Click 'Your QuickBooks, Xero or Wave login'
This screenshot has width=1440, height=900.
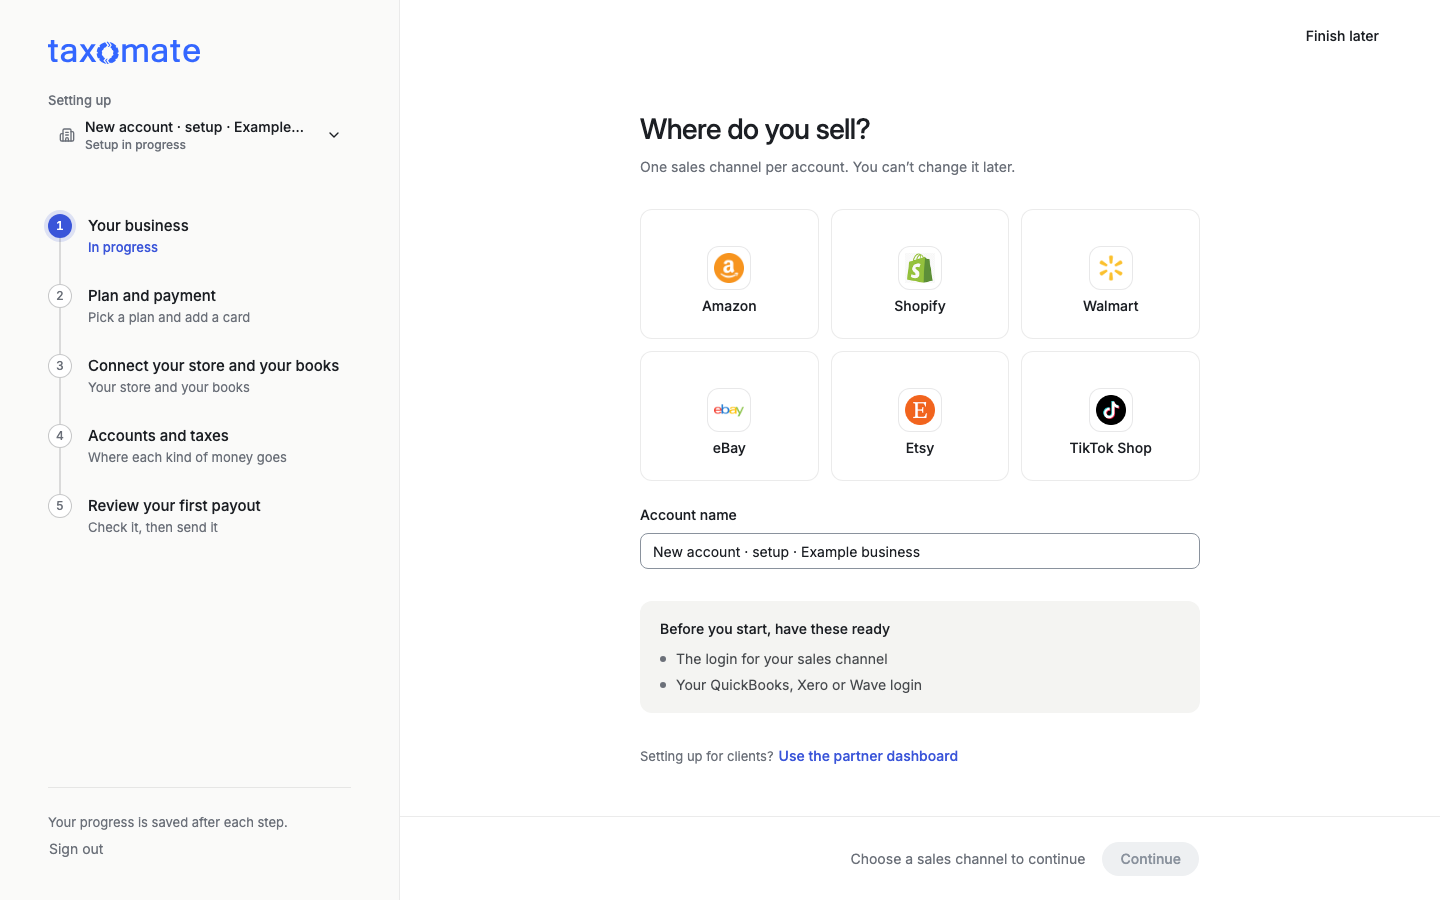799,685
